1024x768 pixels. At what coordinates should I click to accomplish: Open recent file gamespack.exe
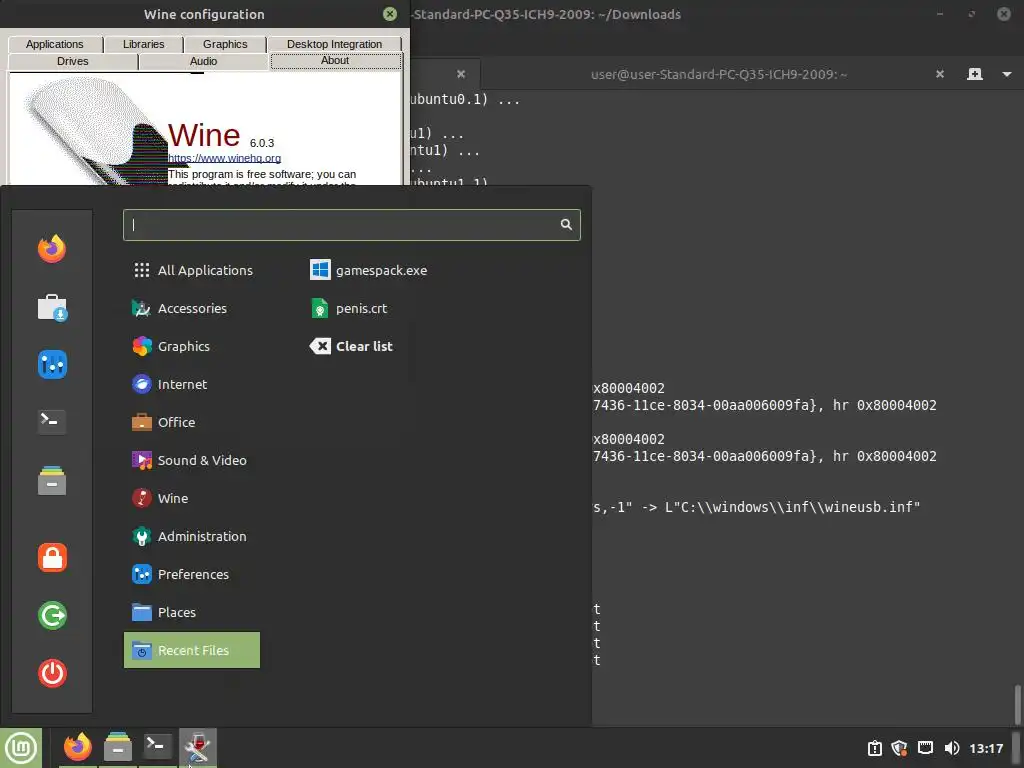pyautogui.click(x=369, y=270)
